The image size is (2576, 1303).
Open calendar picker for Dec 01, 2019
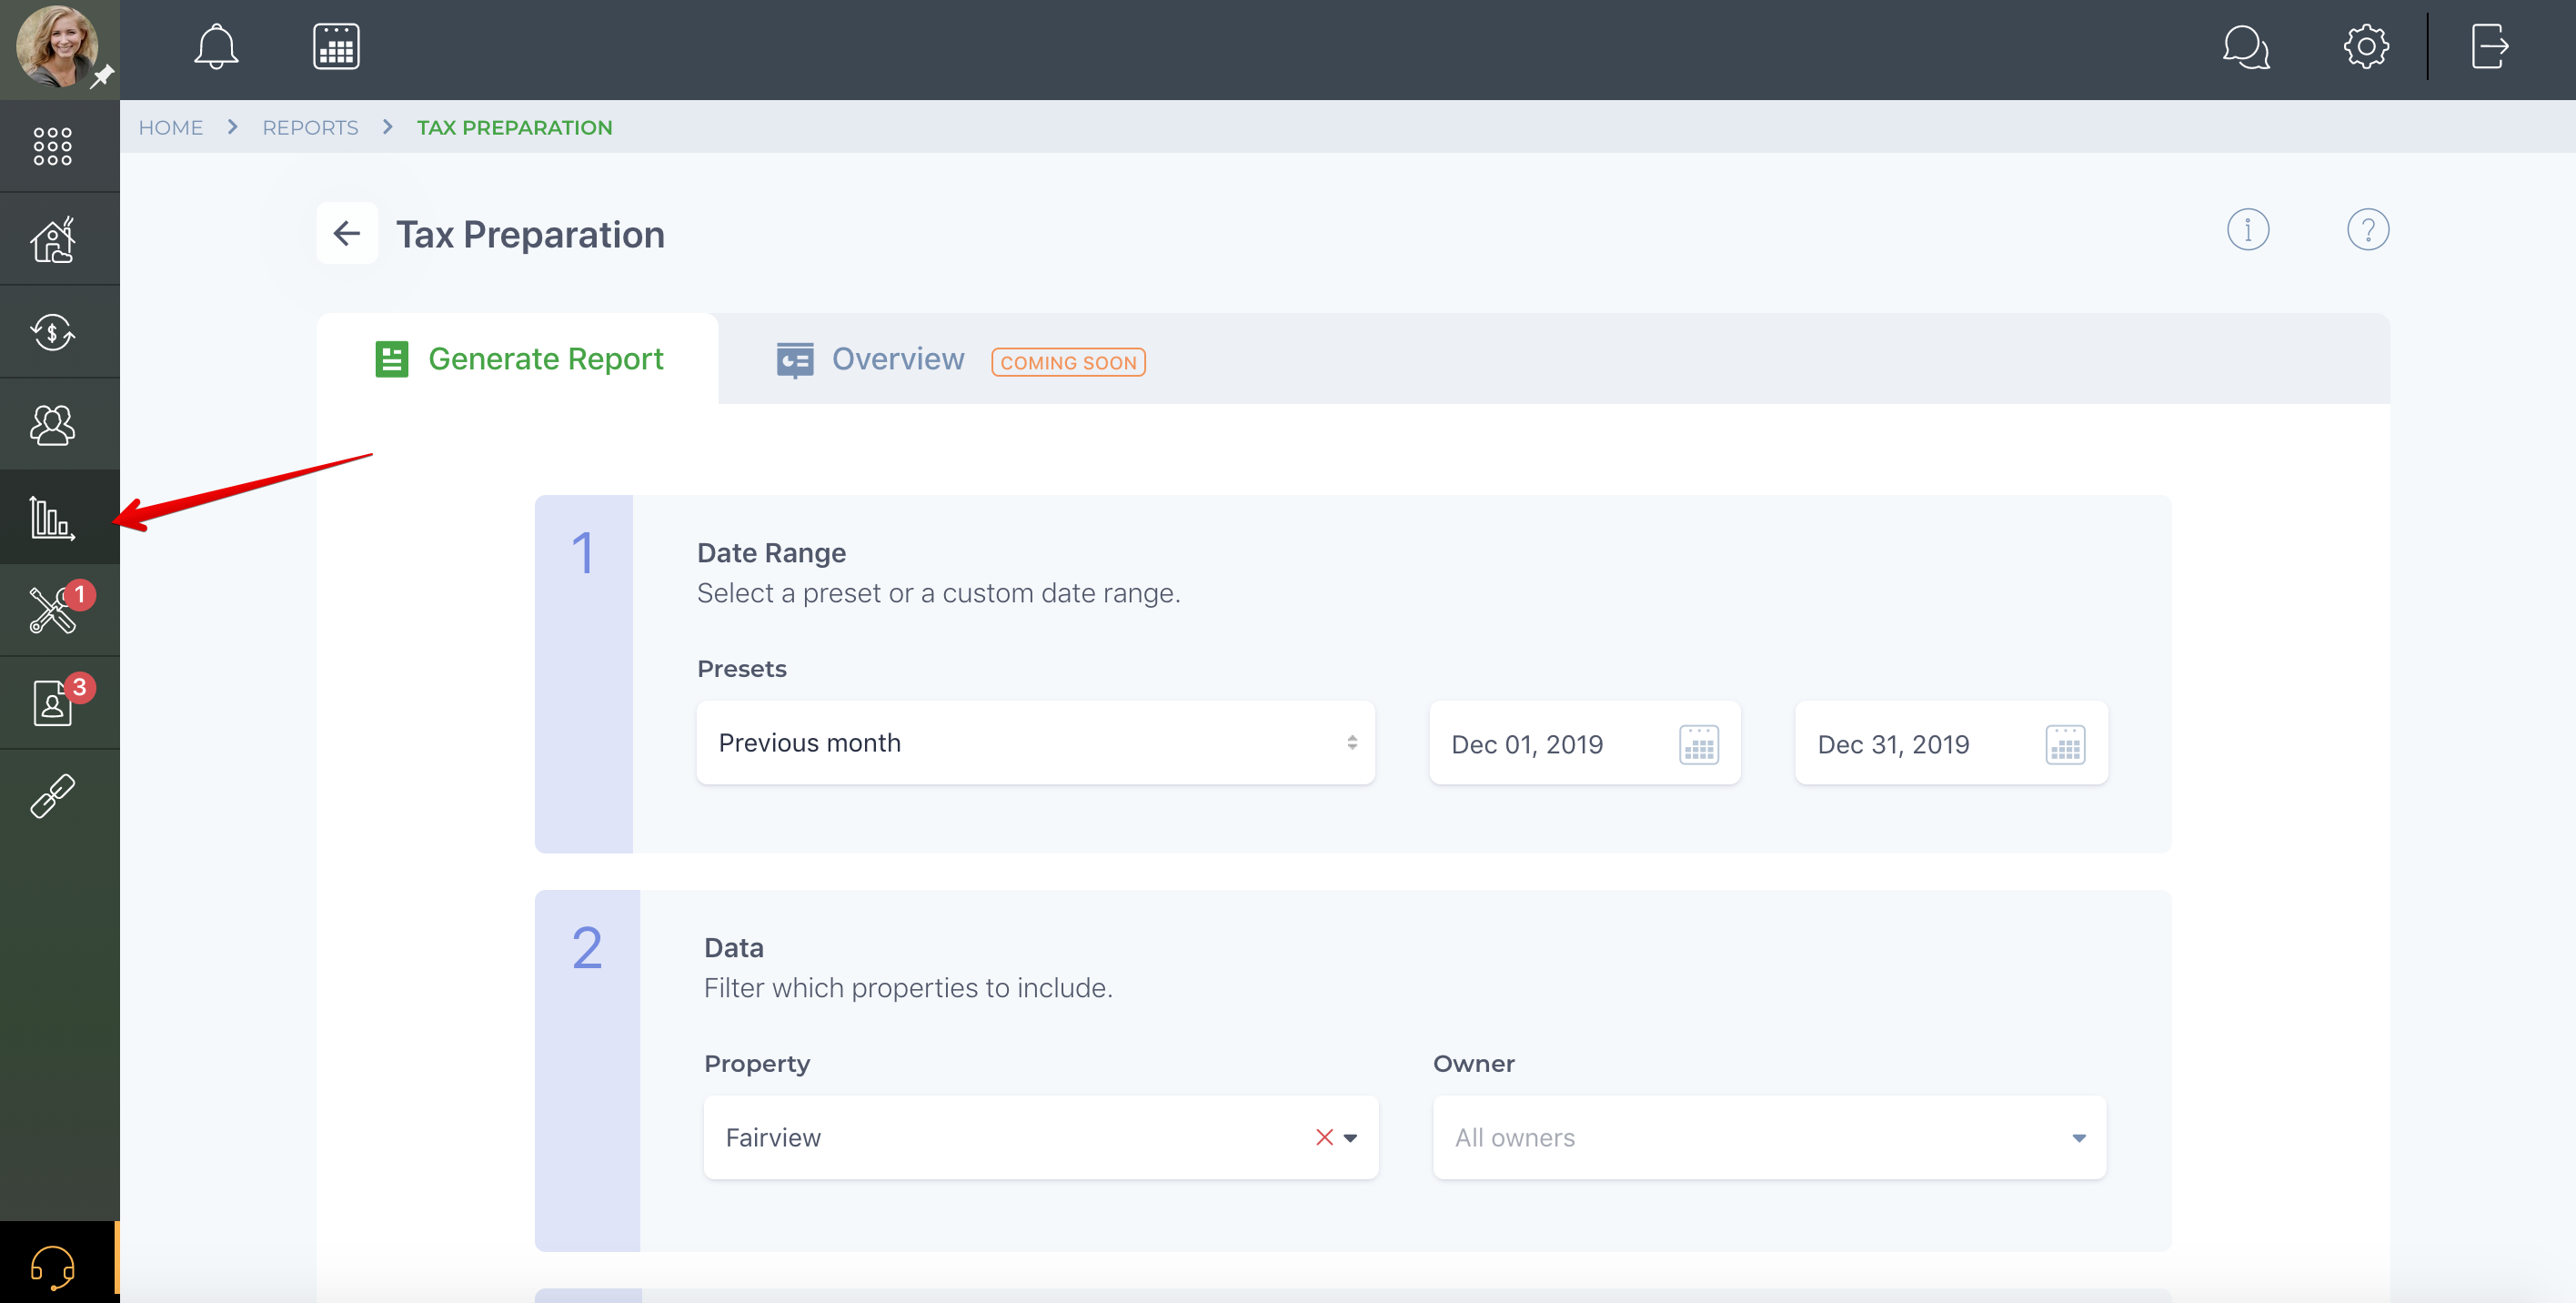[x=1698, y=744]
